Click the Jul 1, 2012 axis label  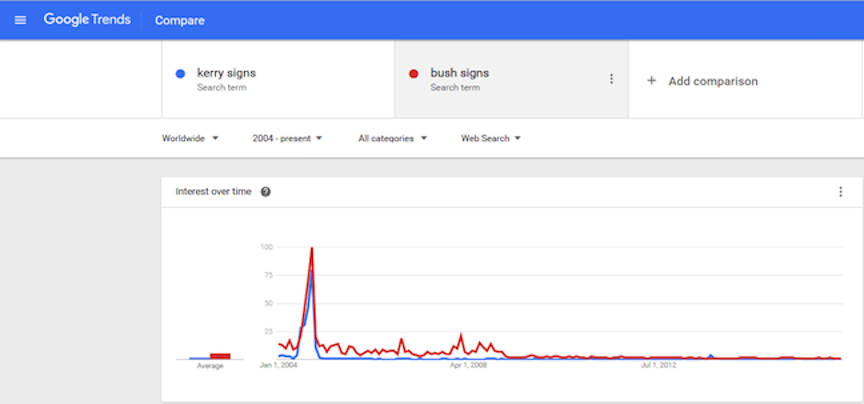[x=657, y=365]
